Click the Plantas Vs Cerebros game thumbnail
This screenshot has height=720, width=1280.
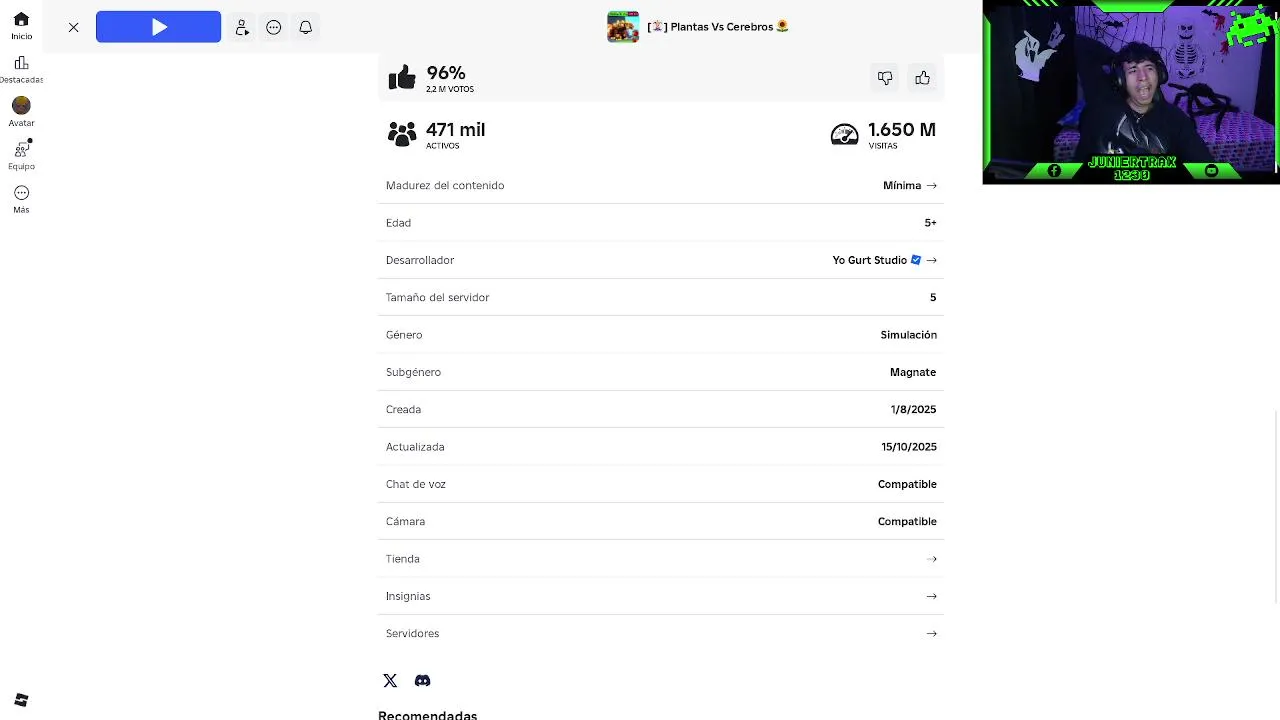click(x=623, y=27)
